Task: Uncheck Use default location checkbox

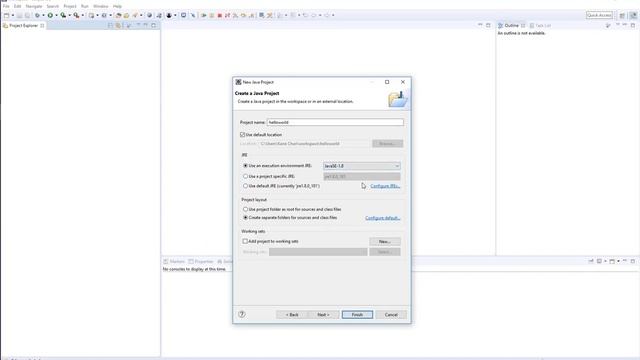Action: [x=242, y=134]
